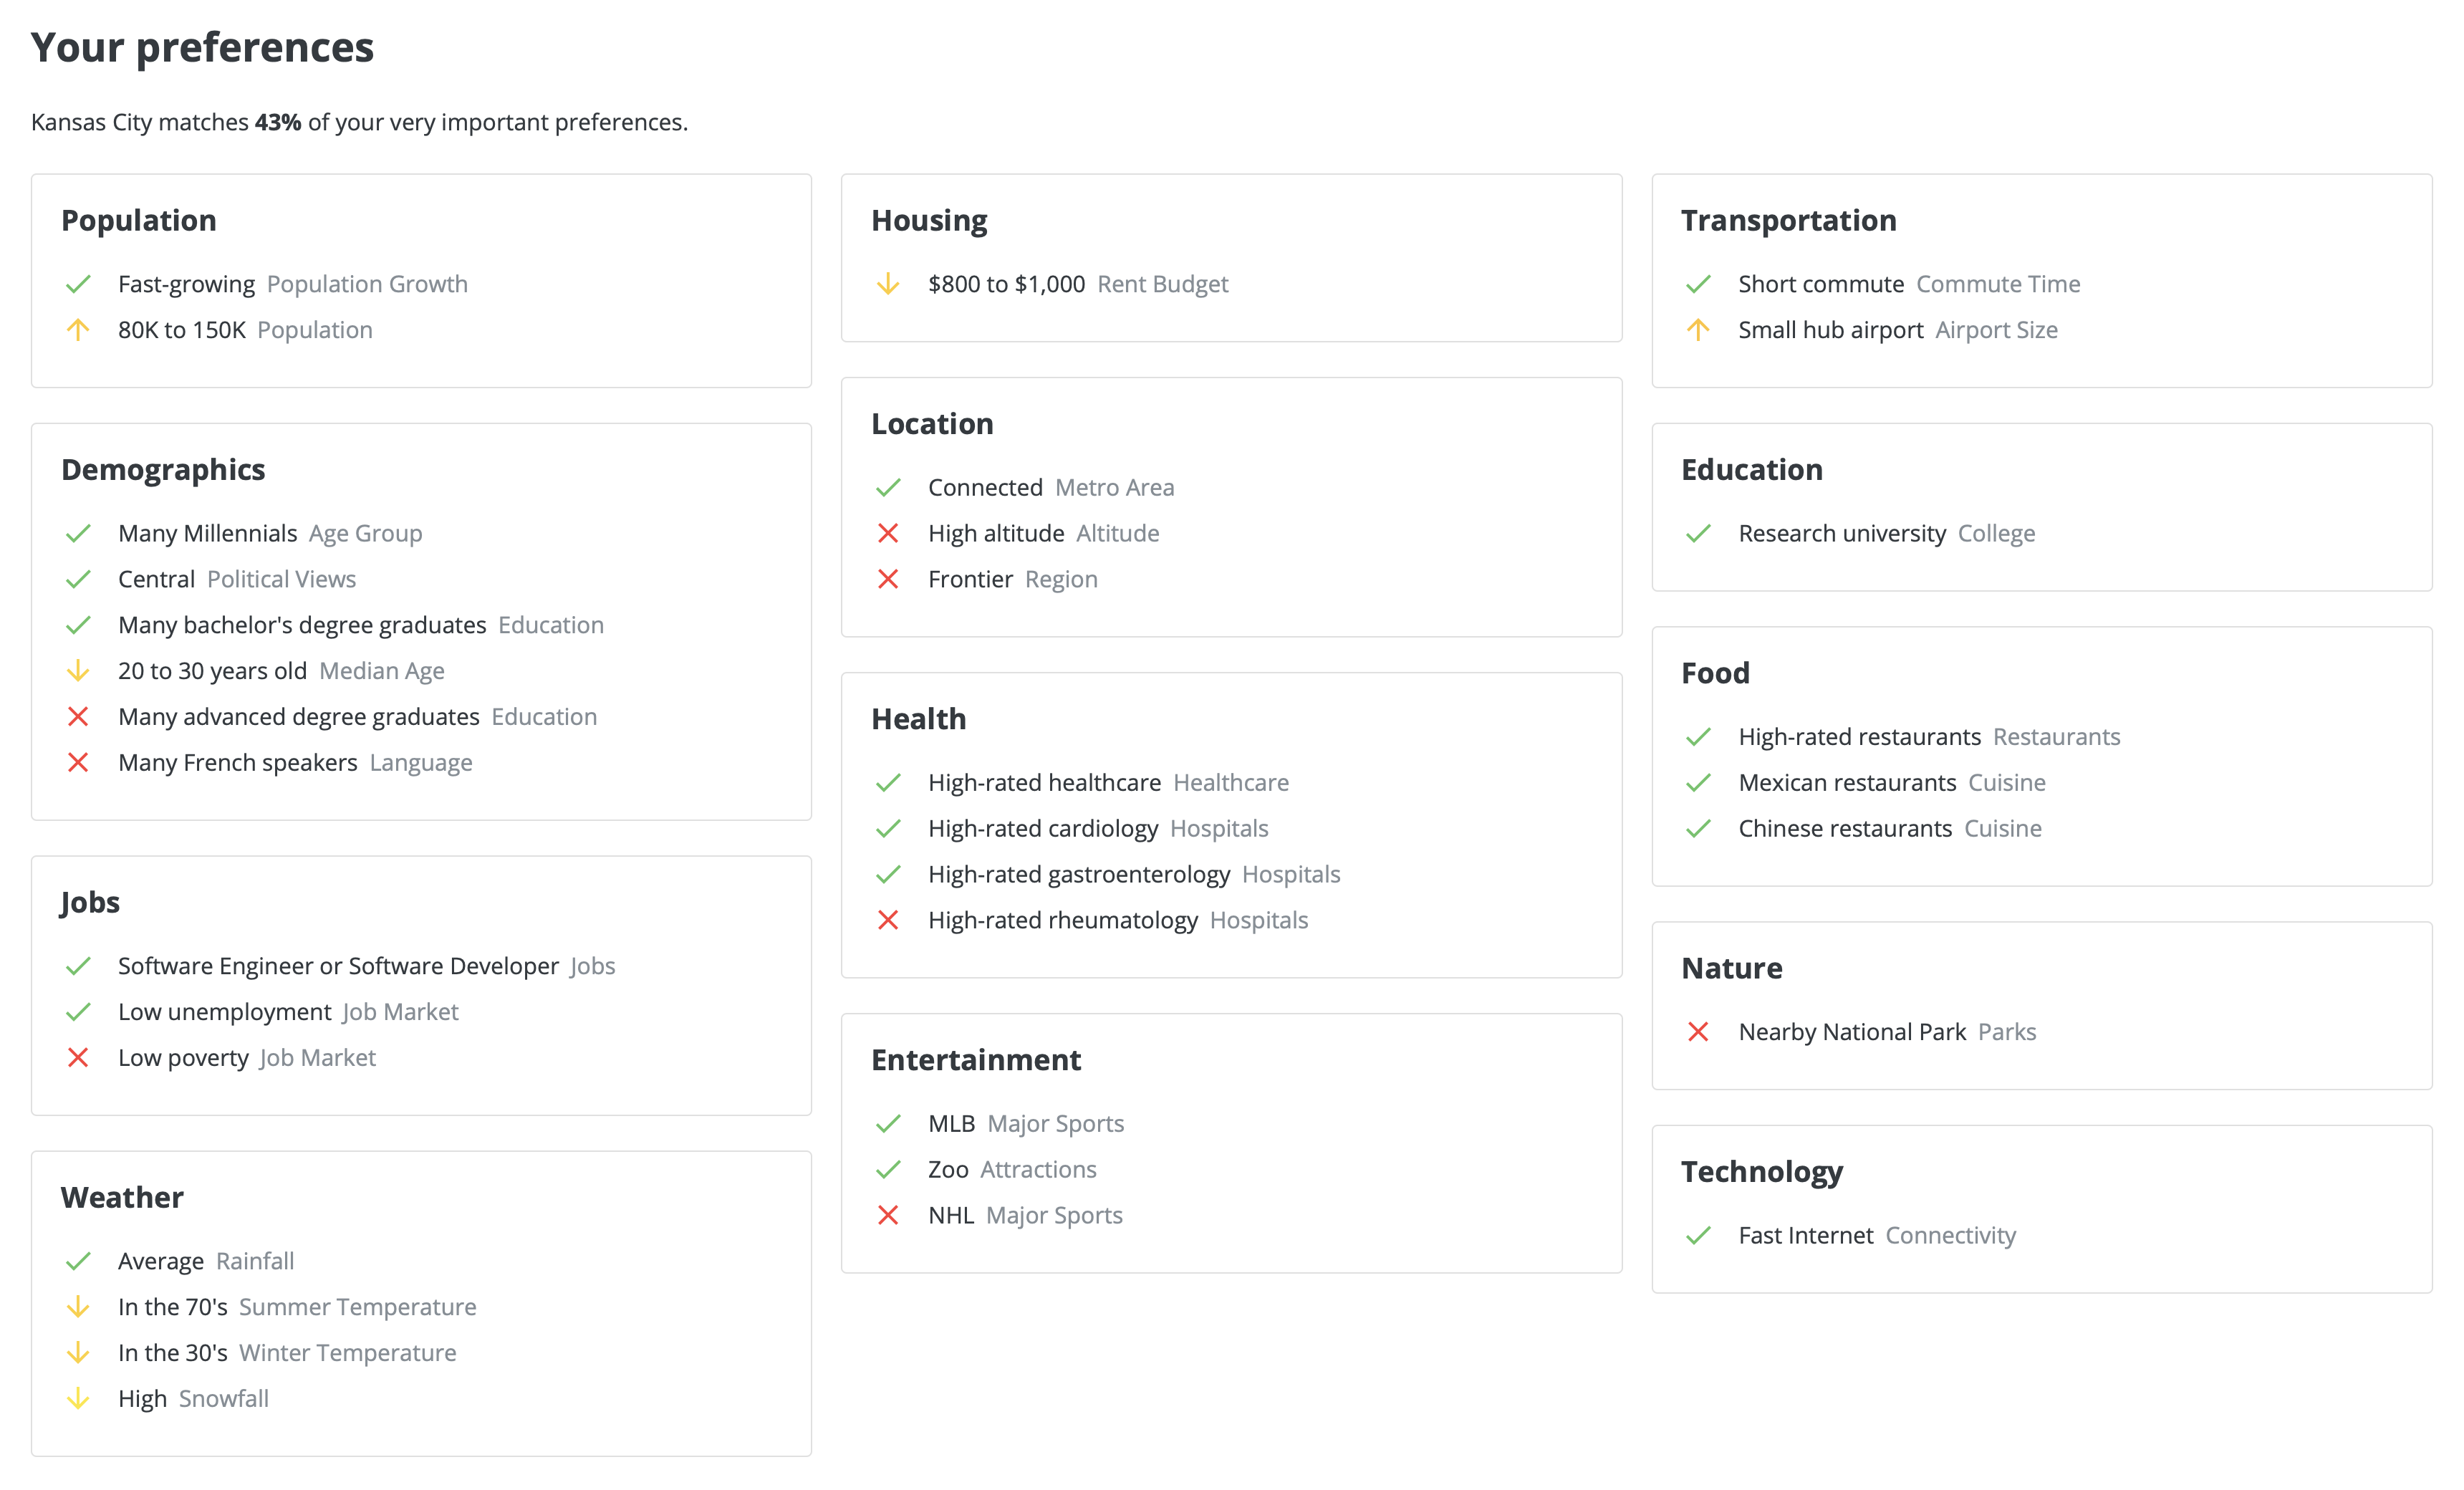
Task: Open the Many French speakers preference
Action: (237, 763)
